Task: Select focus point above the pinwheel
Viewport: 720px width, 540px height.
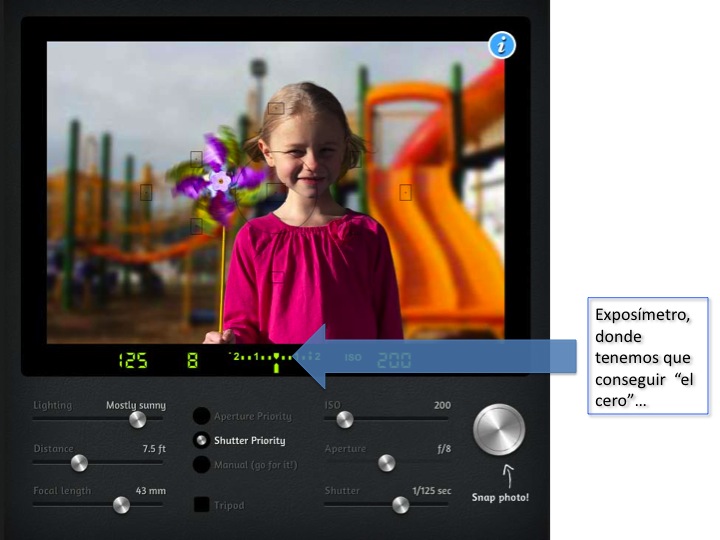Action: pos(196,158)
